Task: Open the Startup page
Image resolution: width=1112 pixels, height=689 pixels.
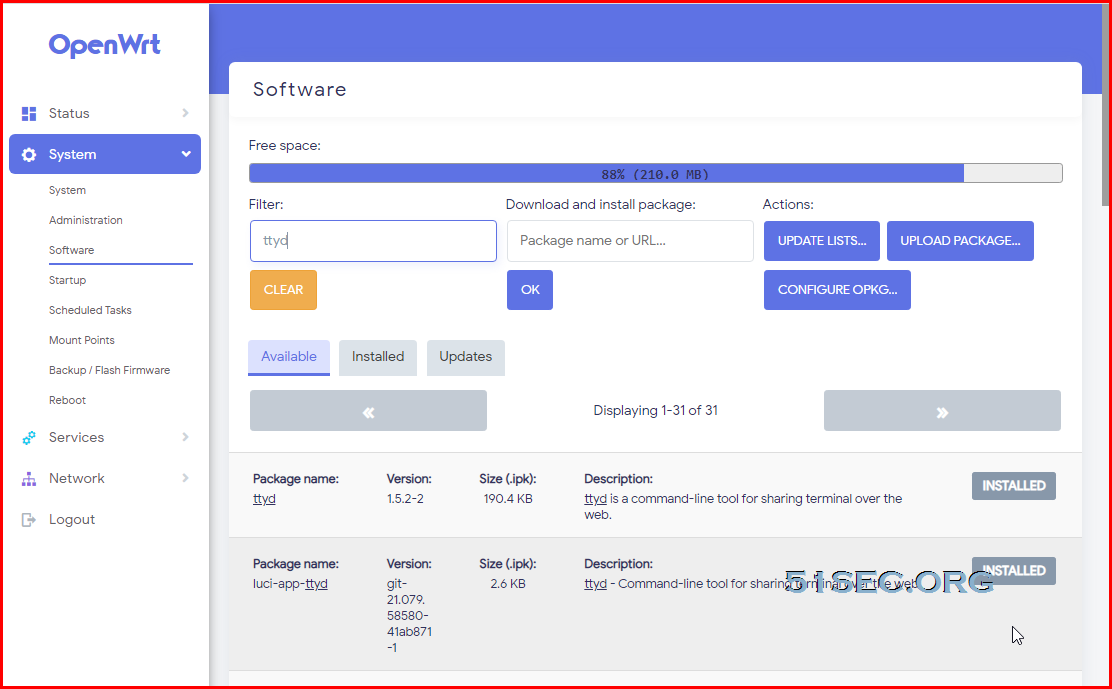Action: tap(67, 280)
